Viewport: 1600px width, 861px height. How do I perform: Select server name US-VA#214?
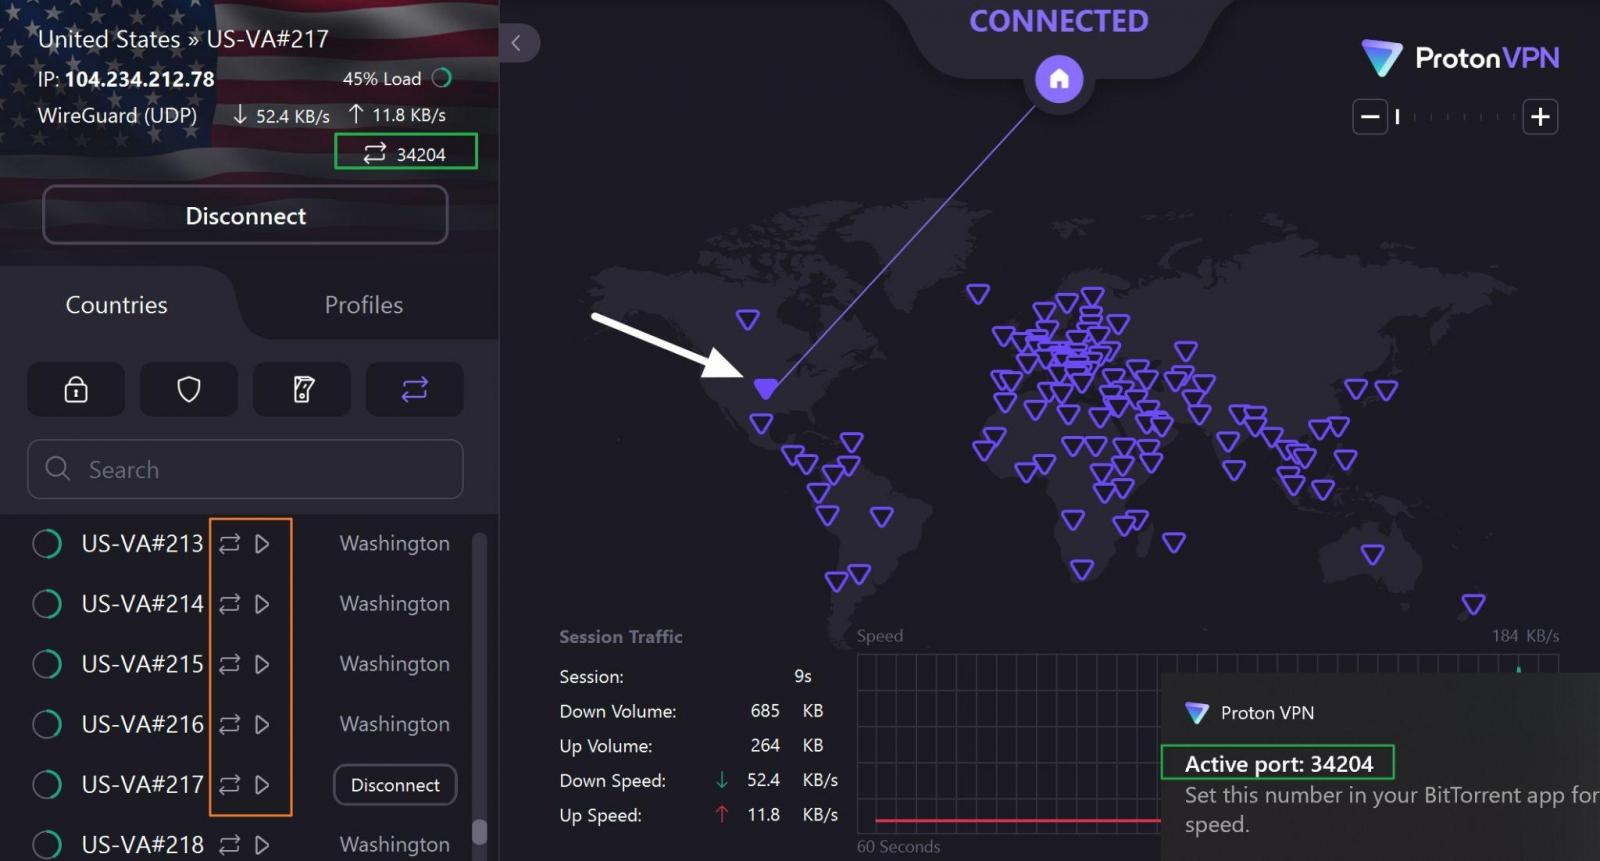142,604
